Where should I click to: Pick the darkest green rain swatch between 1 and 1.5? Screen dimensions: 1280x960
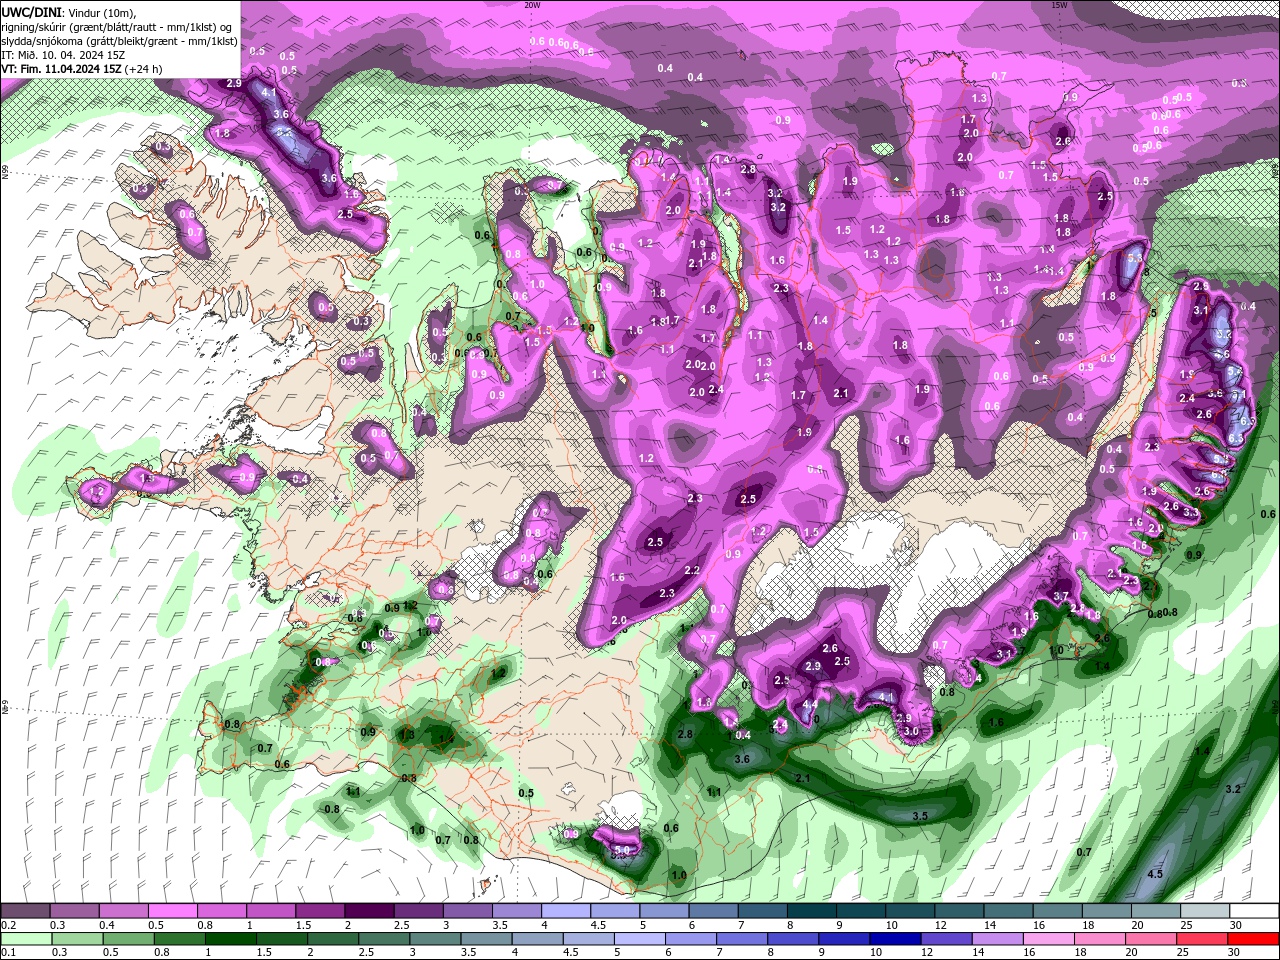pyautogui.click(x=230, y=939)
